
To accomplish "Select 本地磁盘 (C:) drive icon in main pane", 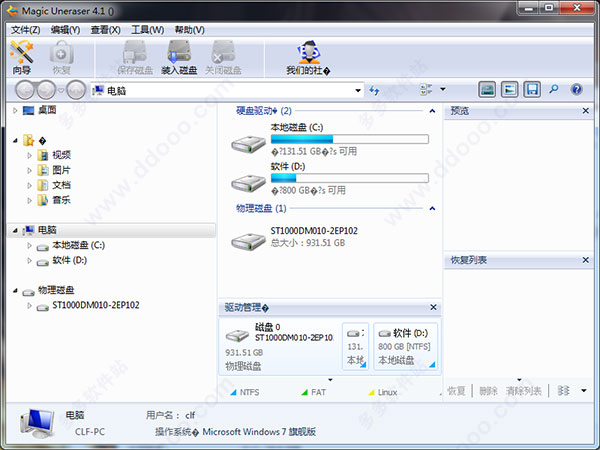I will click(248, 144).
